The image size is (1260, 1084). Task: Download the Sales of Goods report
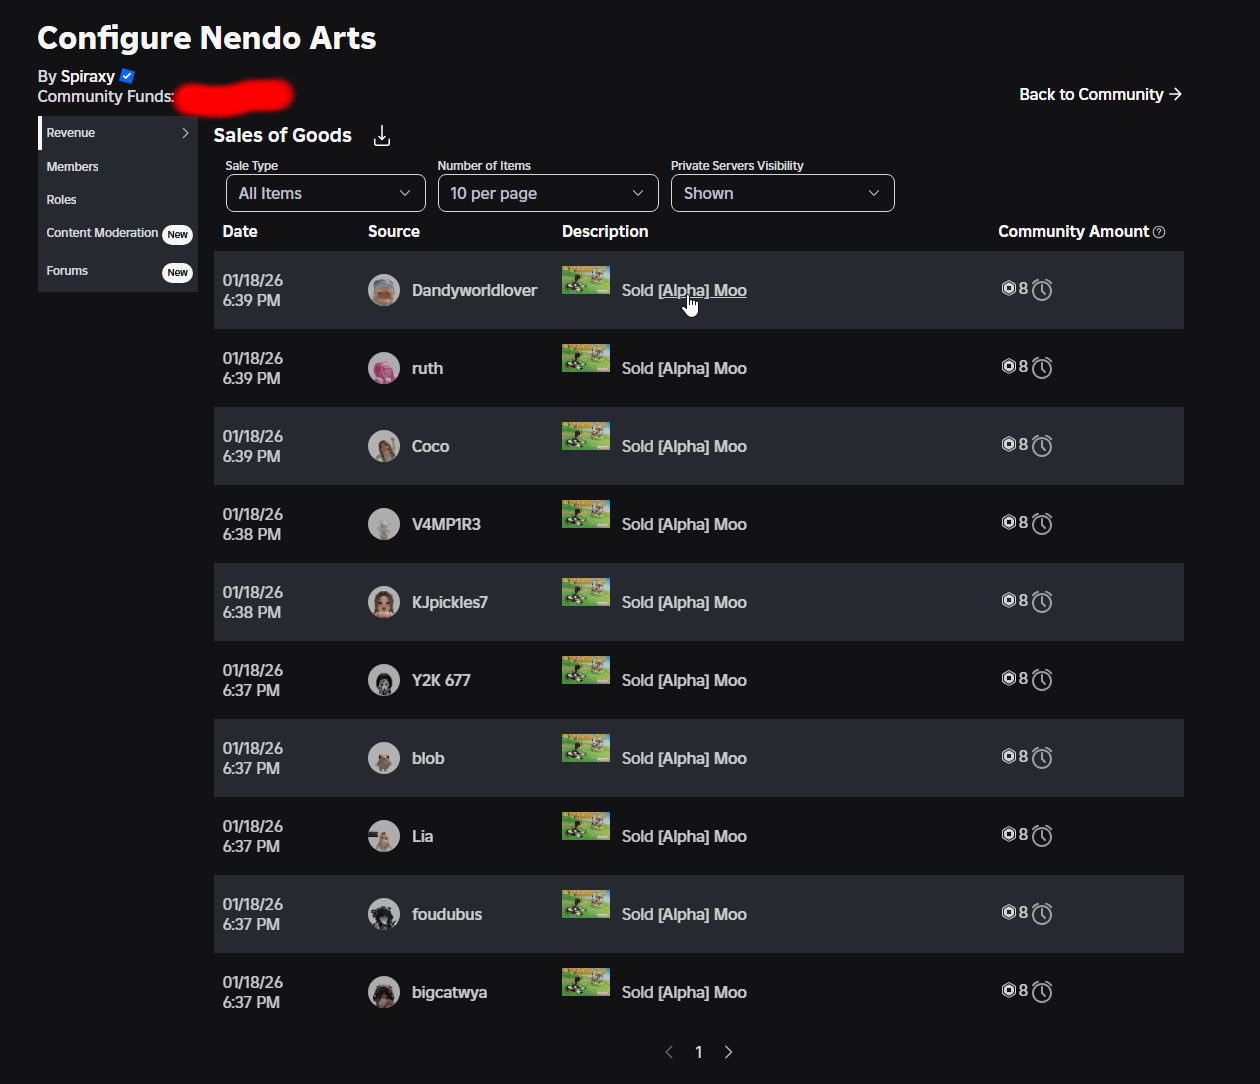[382, 136]
